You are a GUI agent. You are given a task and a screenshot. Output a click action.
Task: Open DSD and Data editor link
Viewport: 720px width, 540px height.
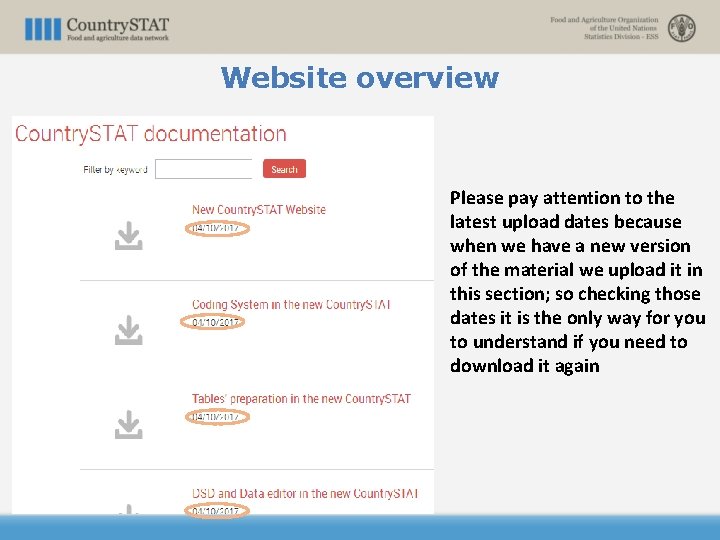click(x=305, y=494)
